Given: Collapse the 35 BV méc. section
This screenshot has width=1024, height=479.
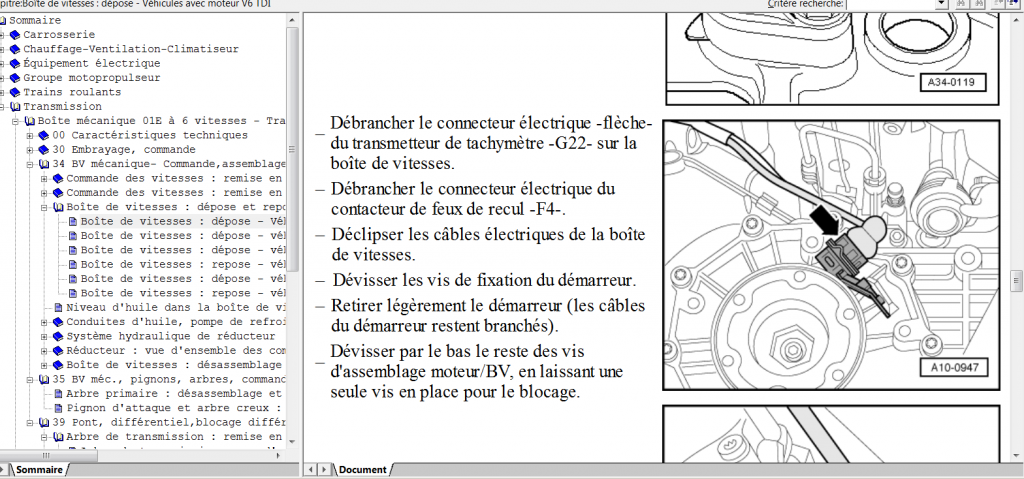Looking at the screenshot, I should (x=31, y=380).
